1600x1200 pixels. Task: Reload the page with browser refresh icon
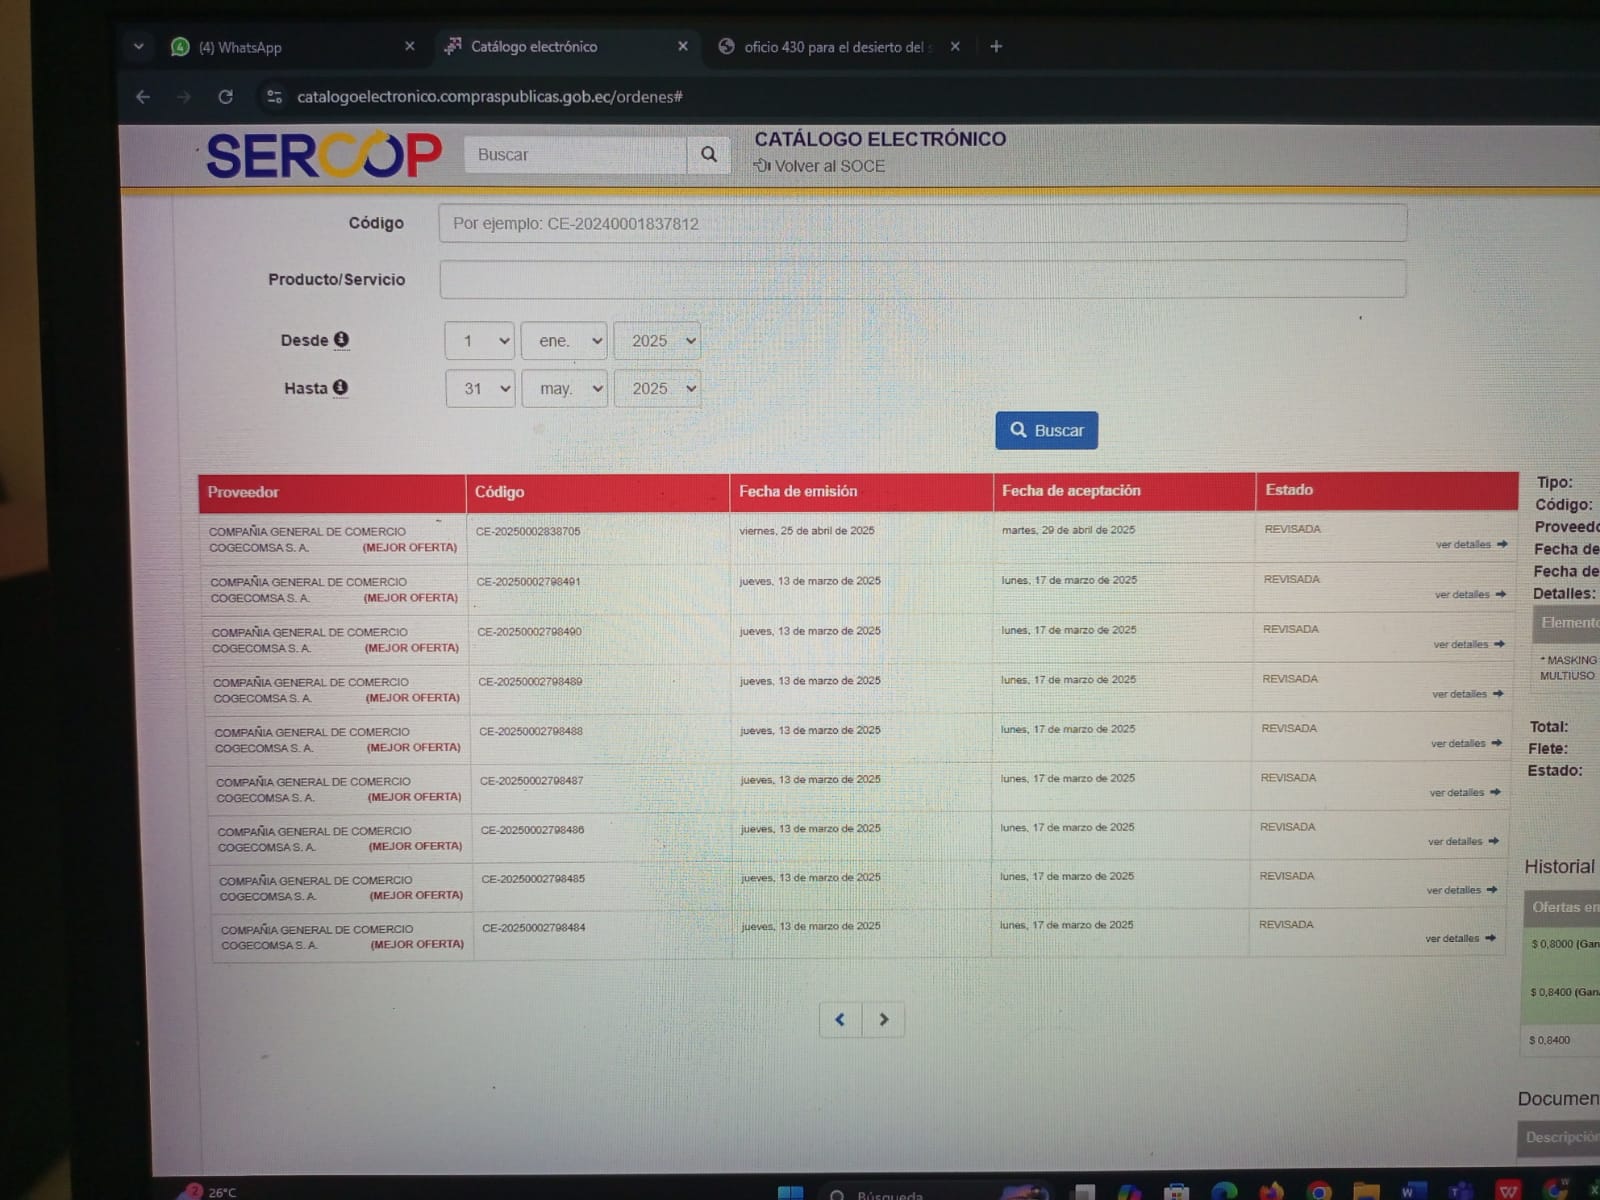tap(226, 97)
